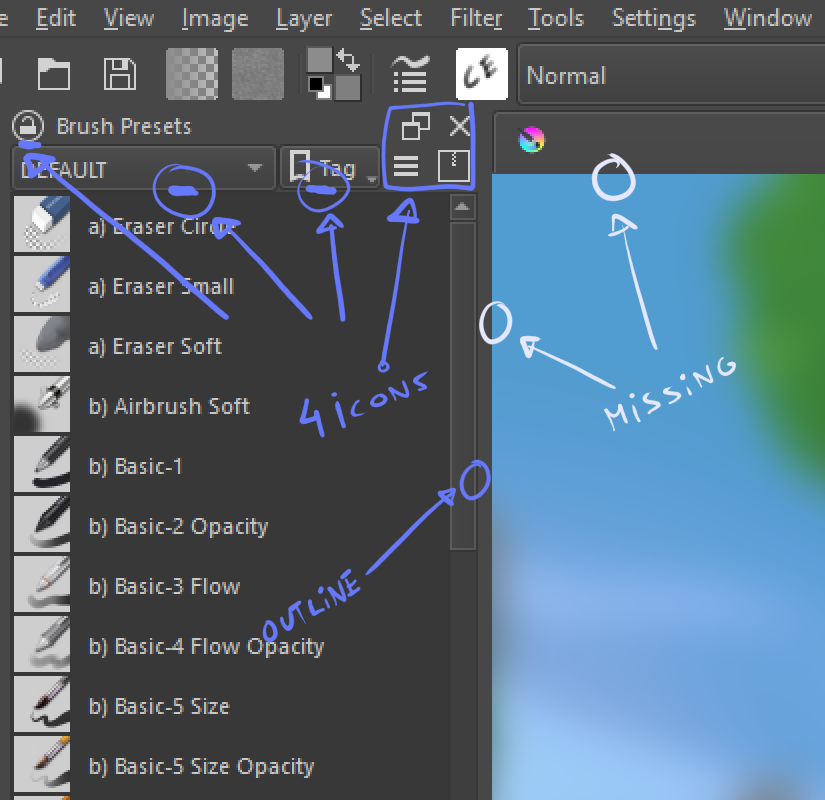Open the Image menu
Screen dimensions: 825x800
[x=215, y=19]
